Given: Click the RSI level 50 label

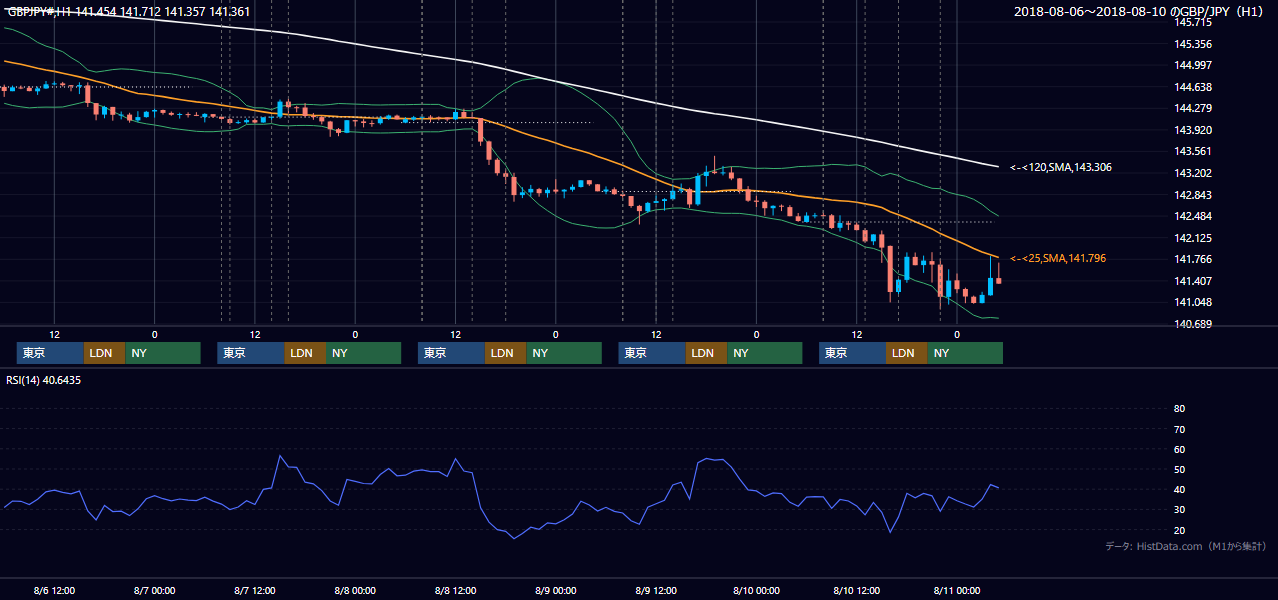Looking at the screenshot, I should point(1179,469).
